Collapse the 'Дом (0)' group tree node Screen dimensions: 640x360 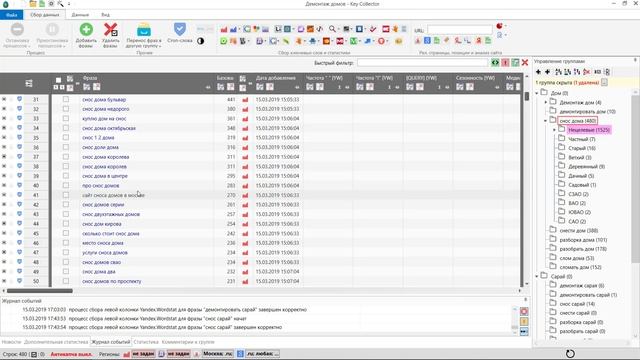click(537, 93)
